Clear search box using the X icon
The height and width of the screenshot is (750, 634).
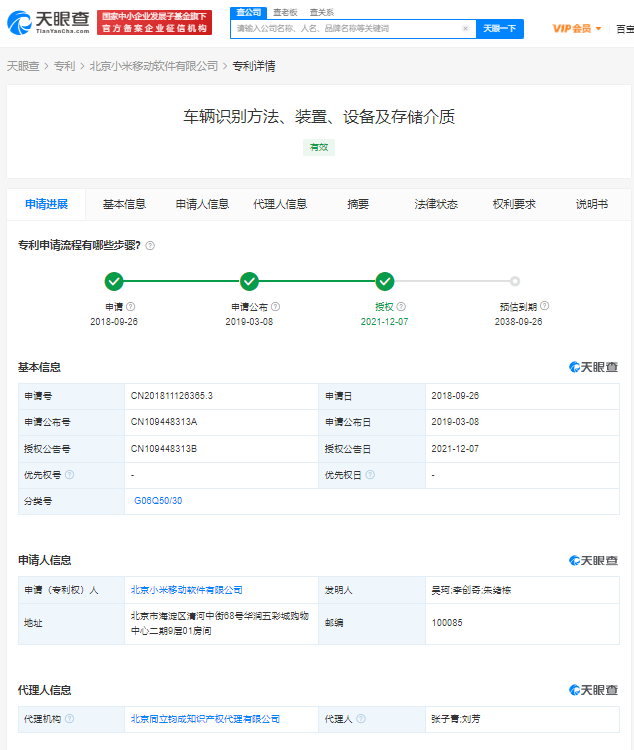465,29
